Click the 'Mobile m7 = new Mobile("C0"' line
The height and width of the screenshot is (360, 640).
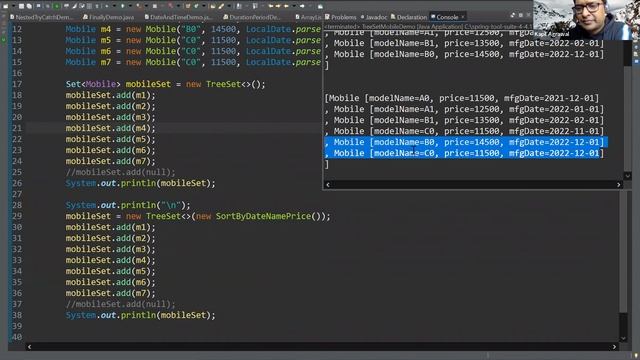coord(193,62)
